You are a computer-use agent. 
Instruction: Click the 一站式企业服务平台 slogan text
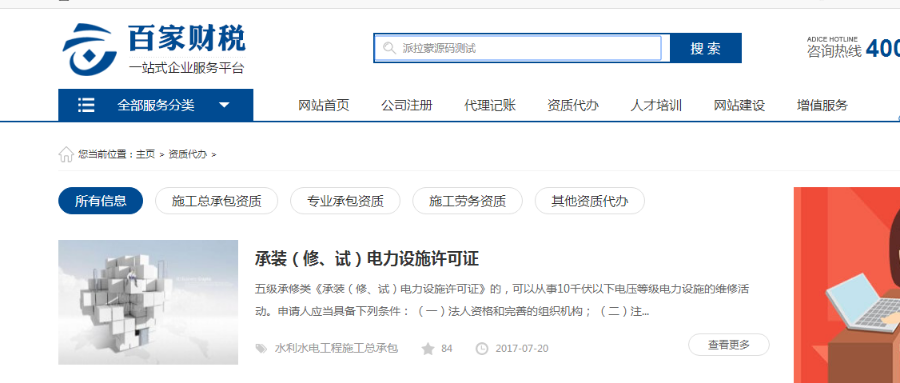point(187,68)
